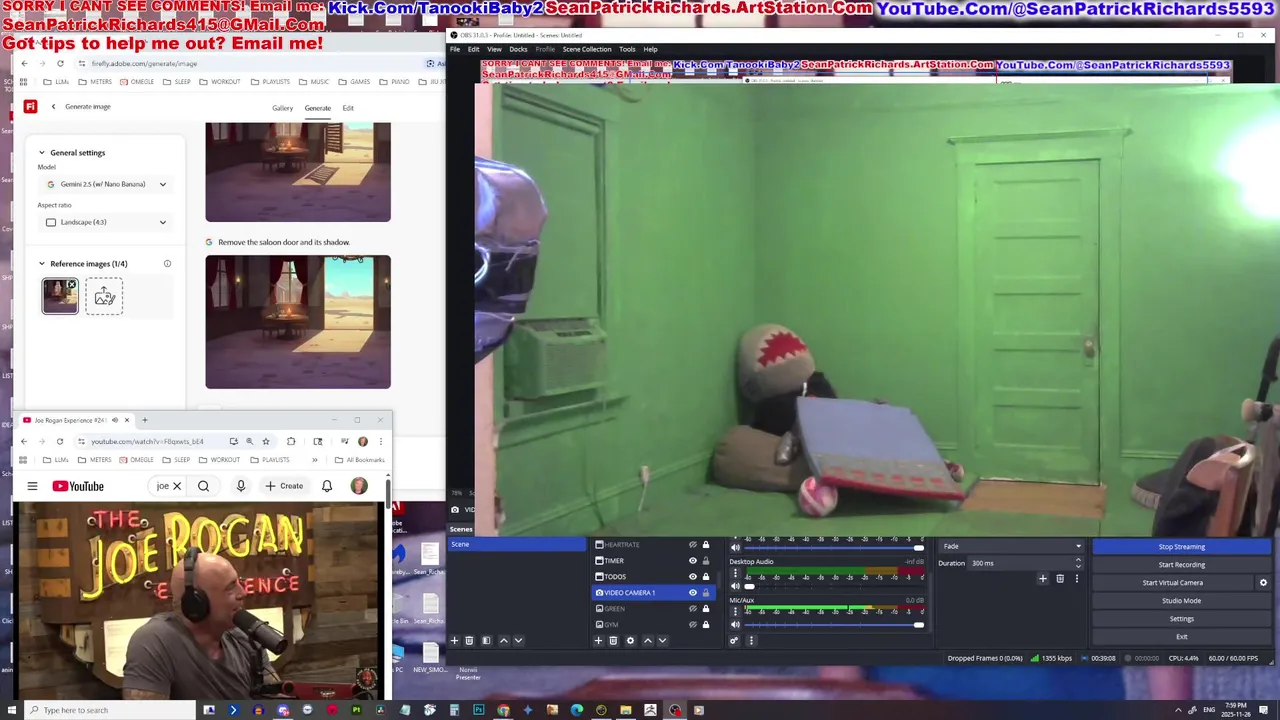Adjust Desktop Audio volume slider
The image size is (1280, 720).
pyautogui.click(x=832, y=587)
